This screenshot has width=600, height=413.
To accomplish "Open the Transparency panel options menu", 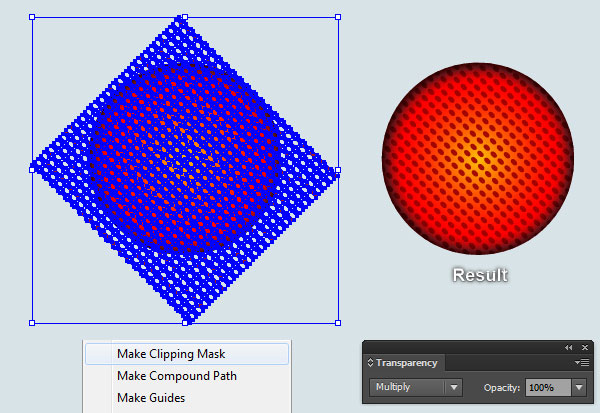I will coord(584,362).
